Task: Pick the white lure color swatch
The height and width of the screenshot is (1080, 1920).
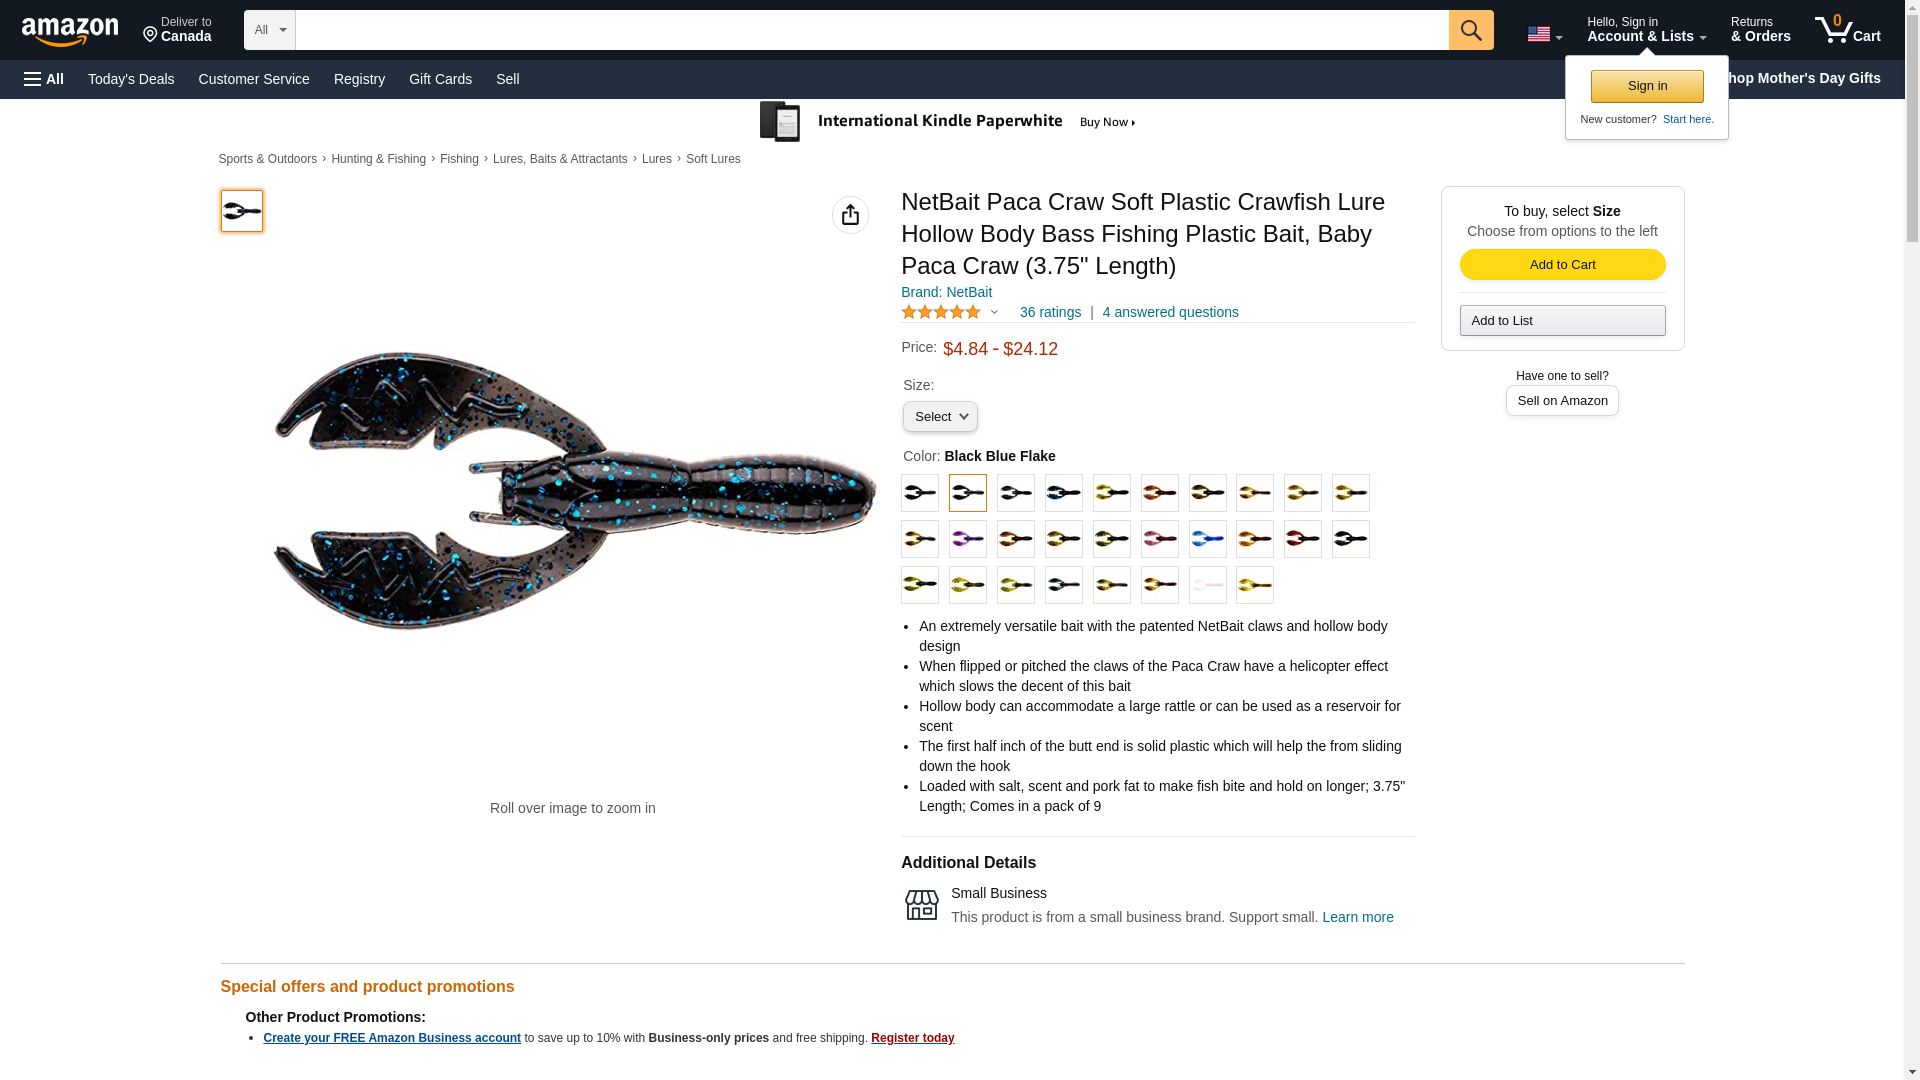Action: pos(1207,585)
